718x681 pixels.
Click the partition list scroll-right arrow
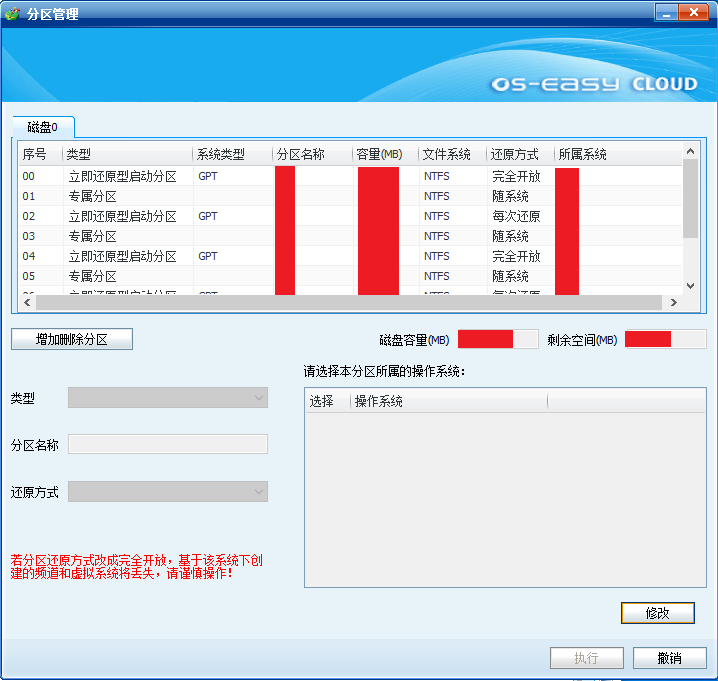click(x=673, y=302)
